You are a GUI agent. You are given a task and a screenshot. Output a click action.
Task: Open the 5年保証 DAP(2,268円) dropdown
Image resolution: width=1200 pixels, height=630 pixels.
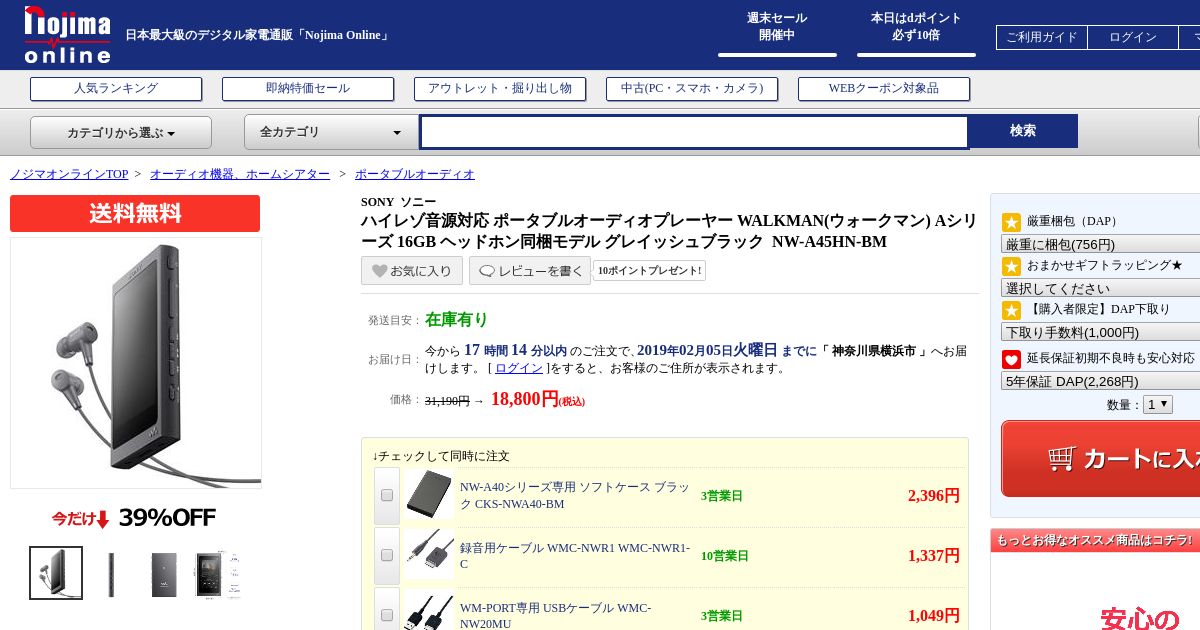(1100, 381)
